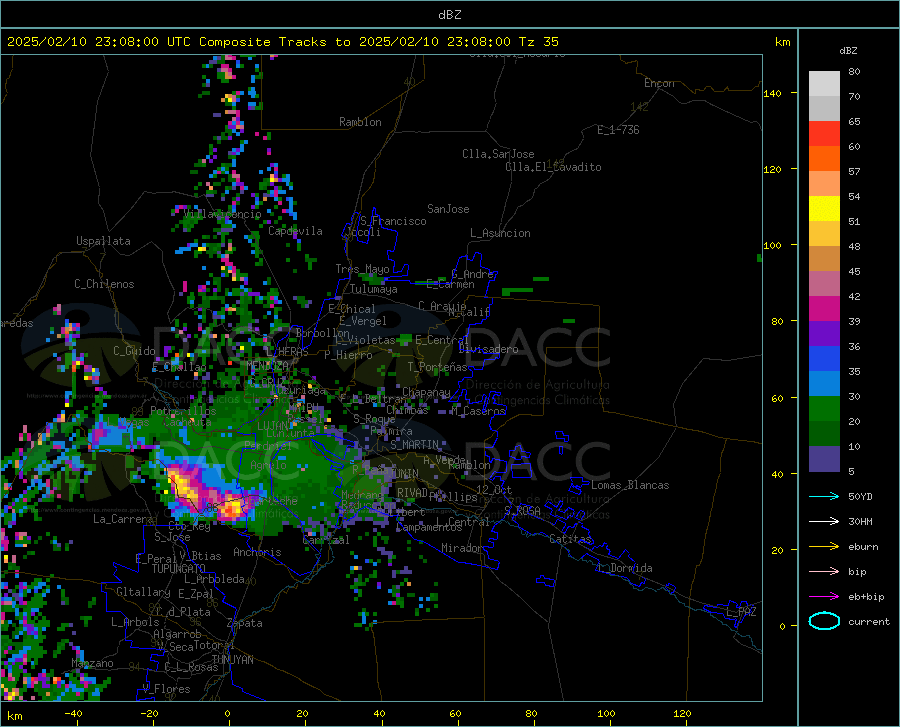The height and width of the screenshot is (727, 900).
Task: Click the 'Tulumaya' map label
Action: [x=373, y=289]
